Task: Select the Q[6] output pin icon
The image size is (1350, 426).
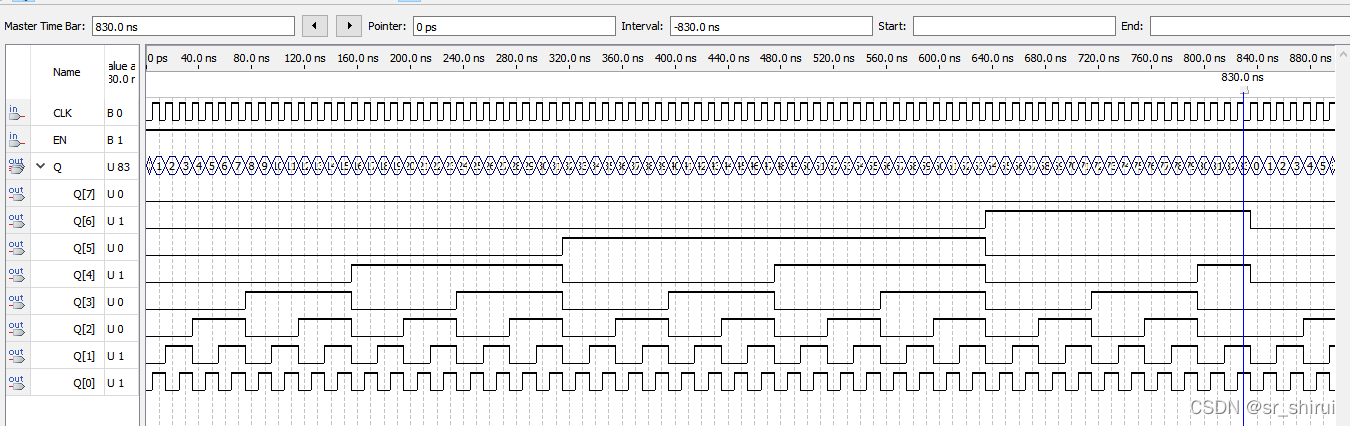Action: (x=16, y=220)
